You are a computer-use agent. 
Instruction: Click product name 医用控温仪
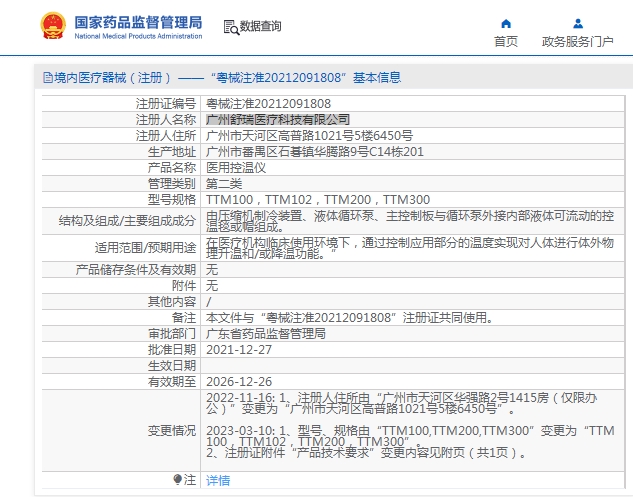point(236,168)
